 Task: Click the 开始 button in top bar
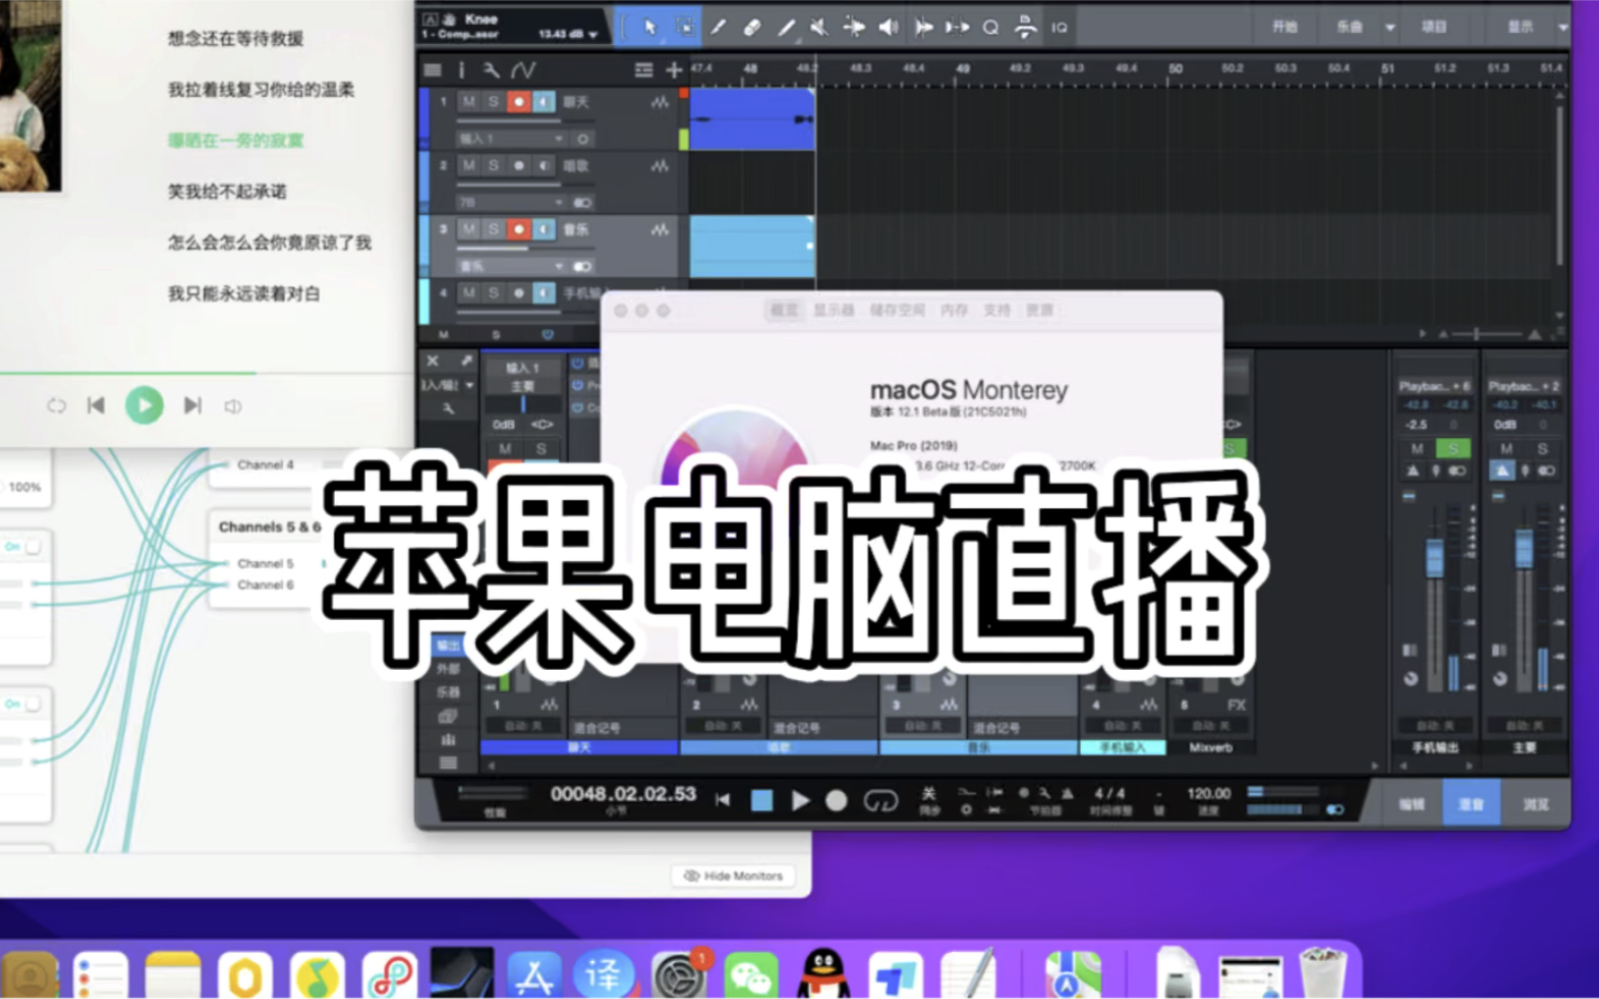click(x=1285, y=27)
